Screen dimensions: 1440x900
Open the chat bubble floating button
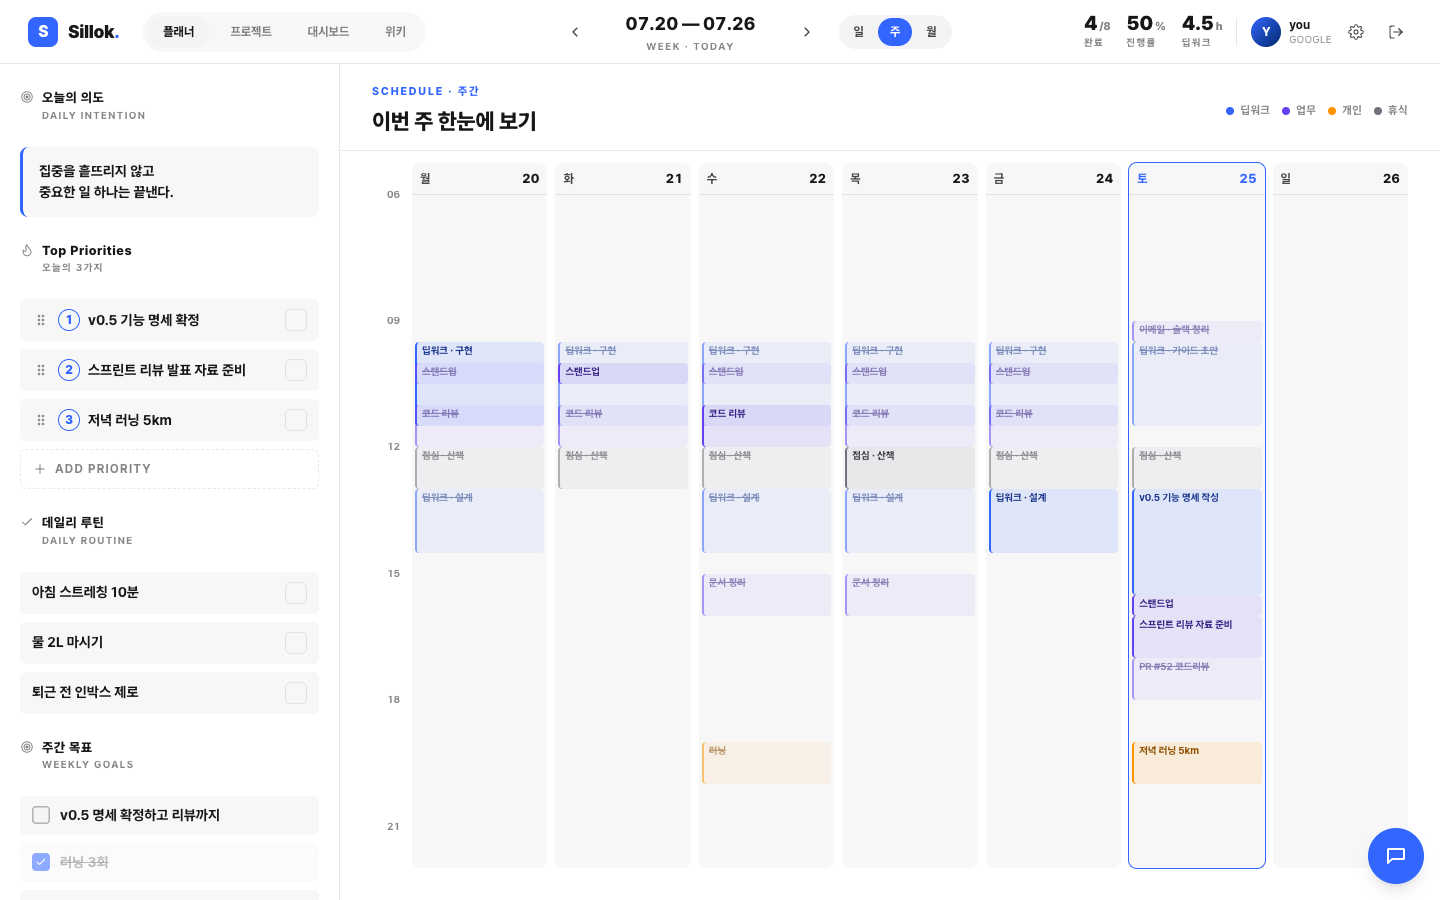(1396, 856)
